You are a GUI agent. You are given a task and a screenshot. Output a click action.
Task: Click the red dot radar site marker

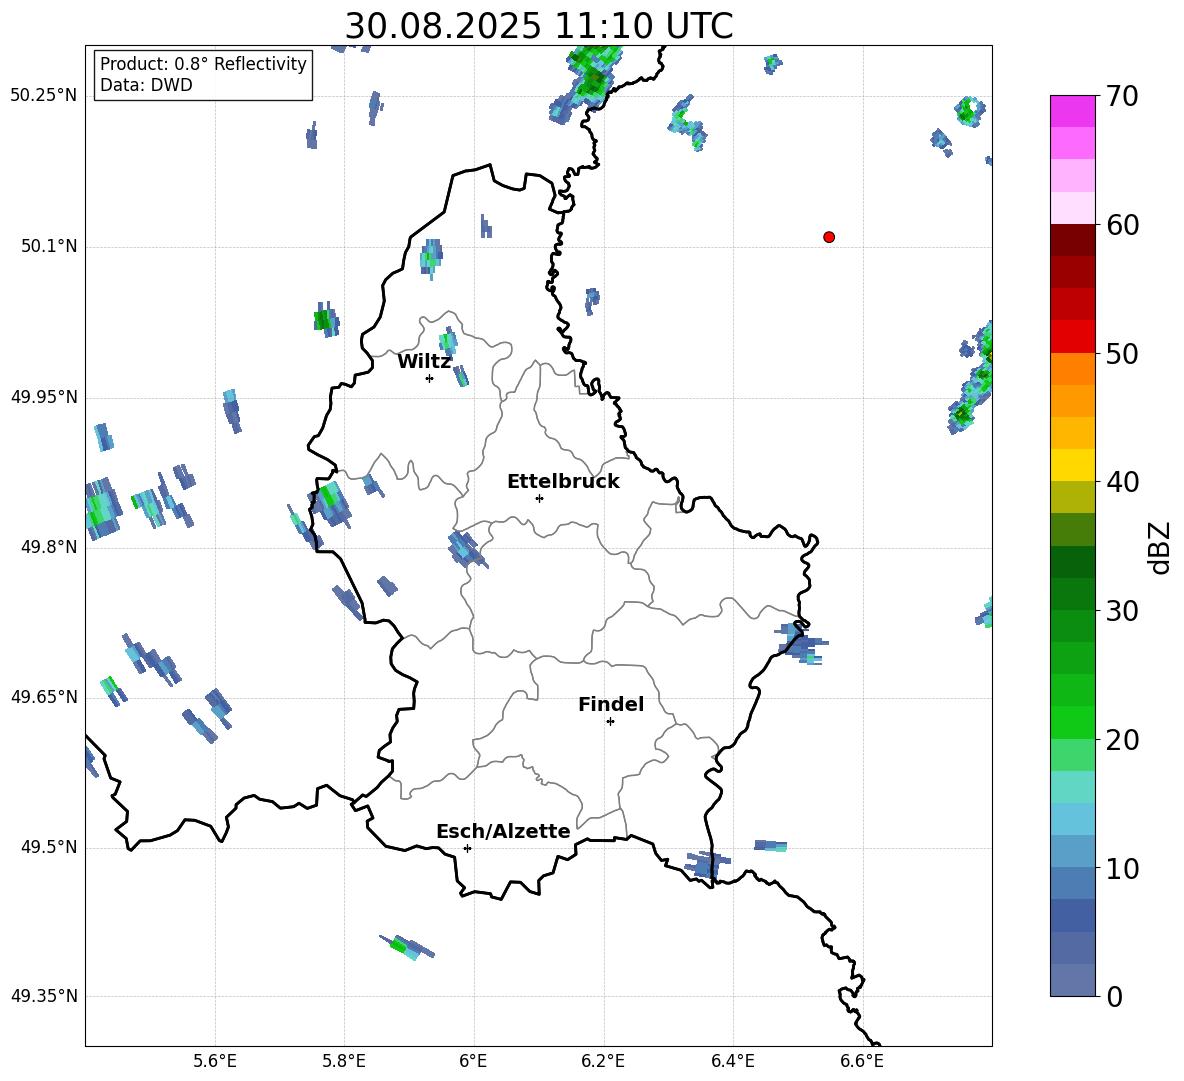click(829, 237)
